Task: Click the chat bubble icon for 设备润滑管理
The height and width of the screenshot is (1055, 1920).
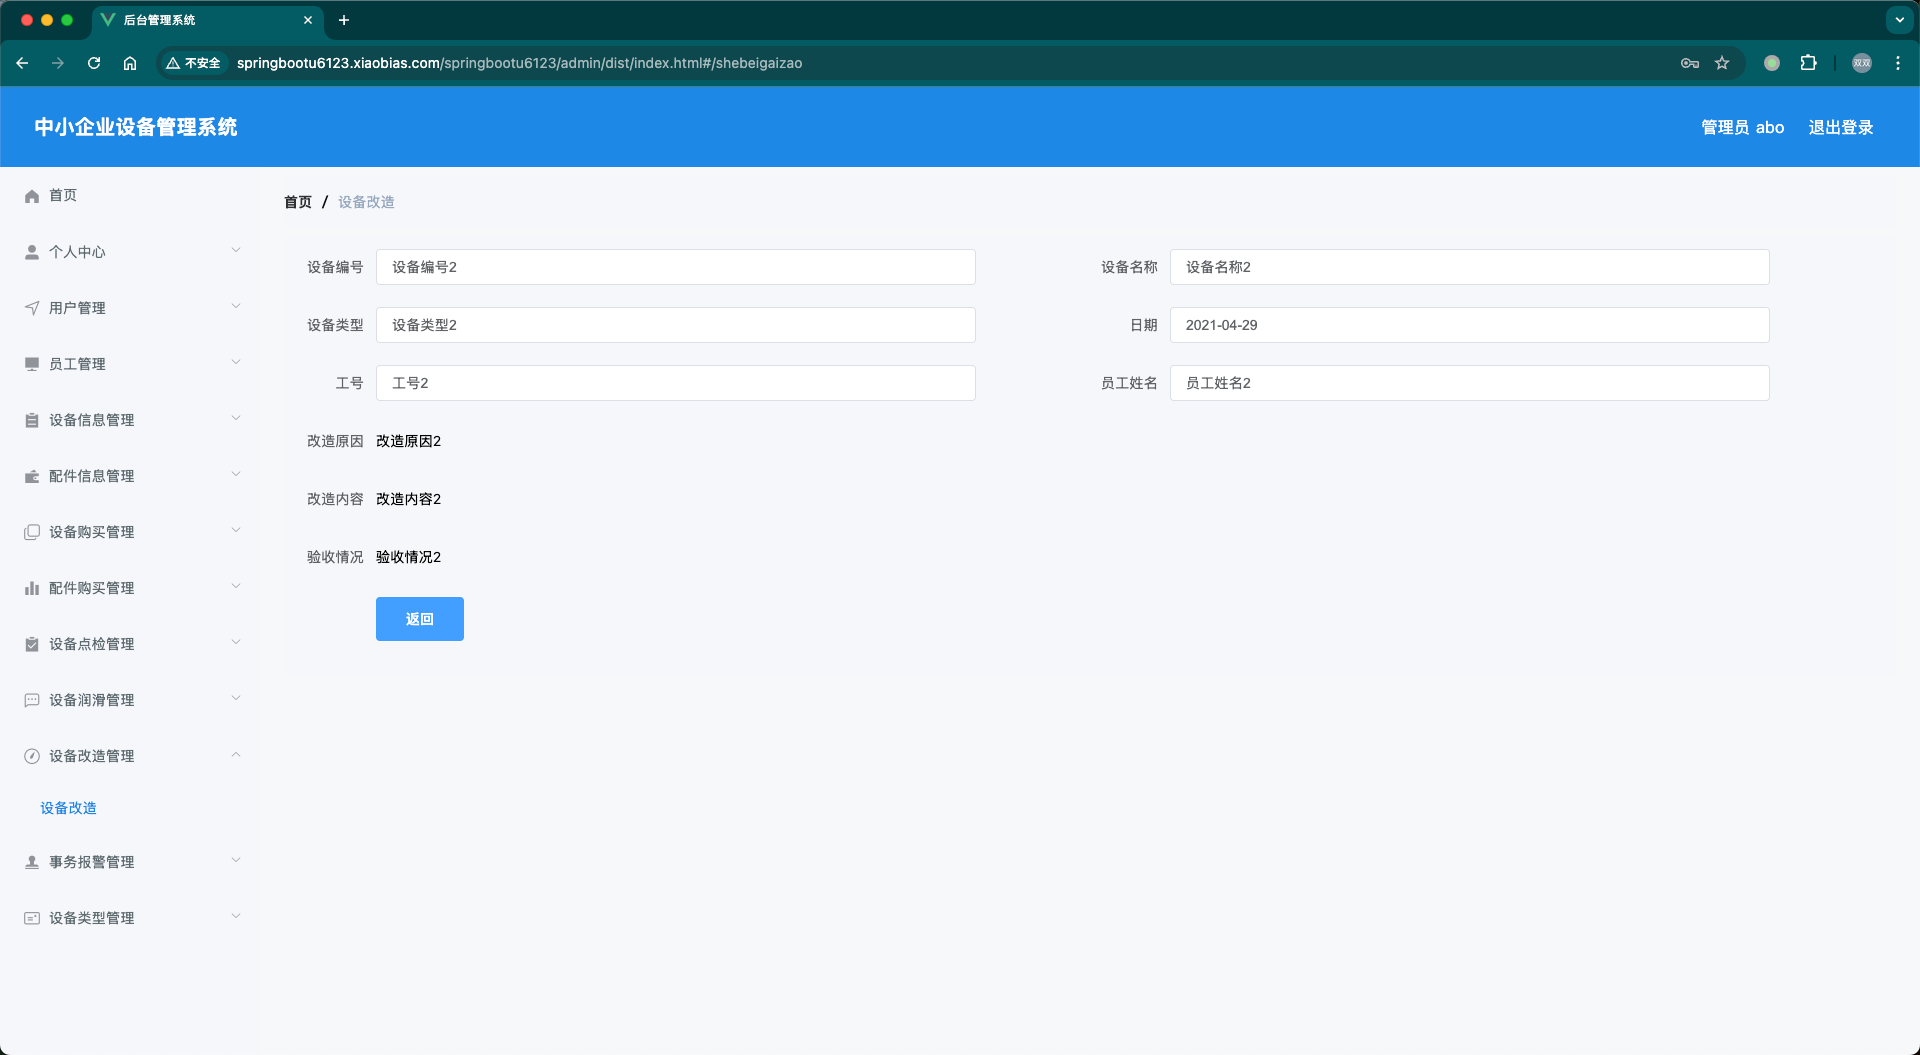Action: (32, 700)
